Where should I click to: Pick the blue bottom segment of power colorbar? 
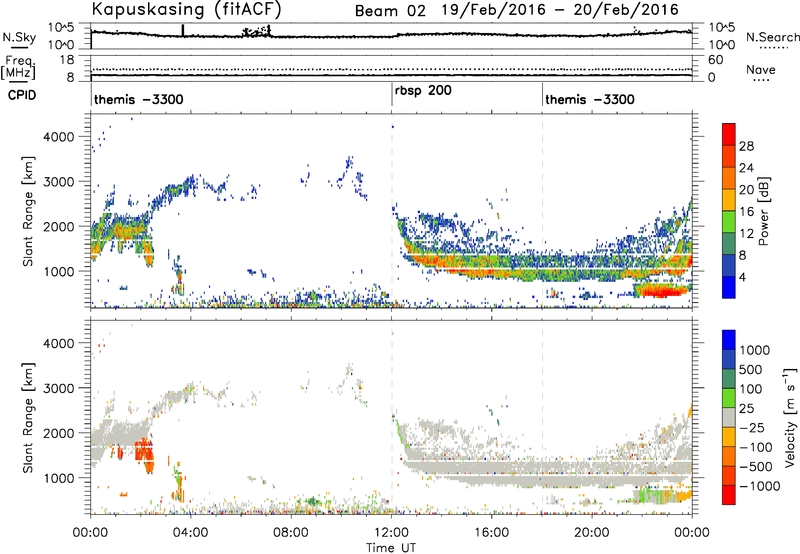pyautogui.click(x=729, y=287)
